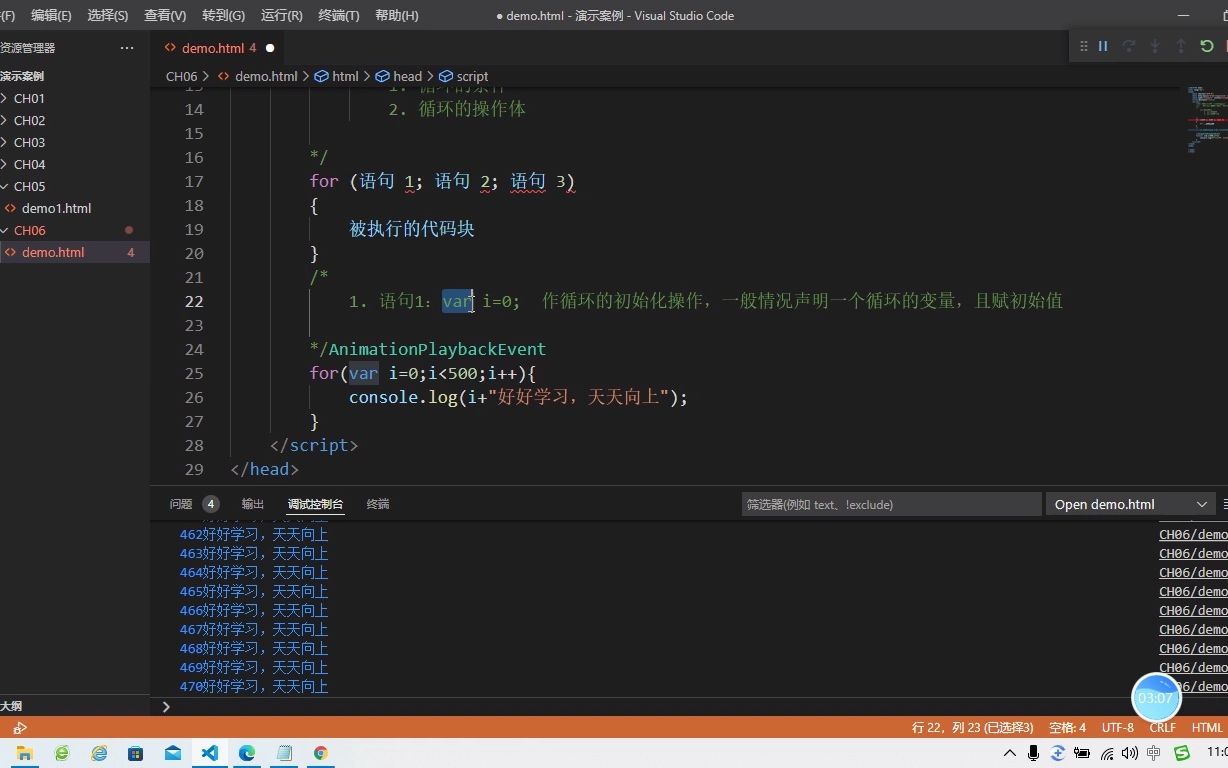Select the Step Into debug icon
The width and height of the screenshot is (1228, 768).
[x=1154, y=46]
